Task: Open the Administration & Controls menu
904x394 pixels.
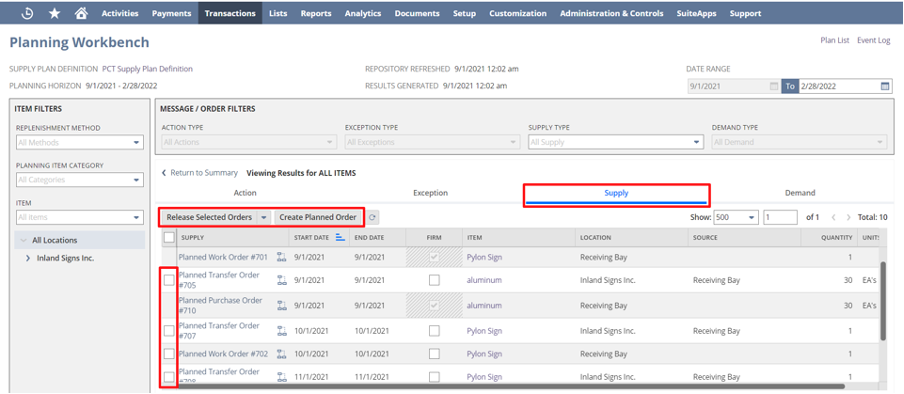Action: (x=612, y=13)
